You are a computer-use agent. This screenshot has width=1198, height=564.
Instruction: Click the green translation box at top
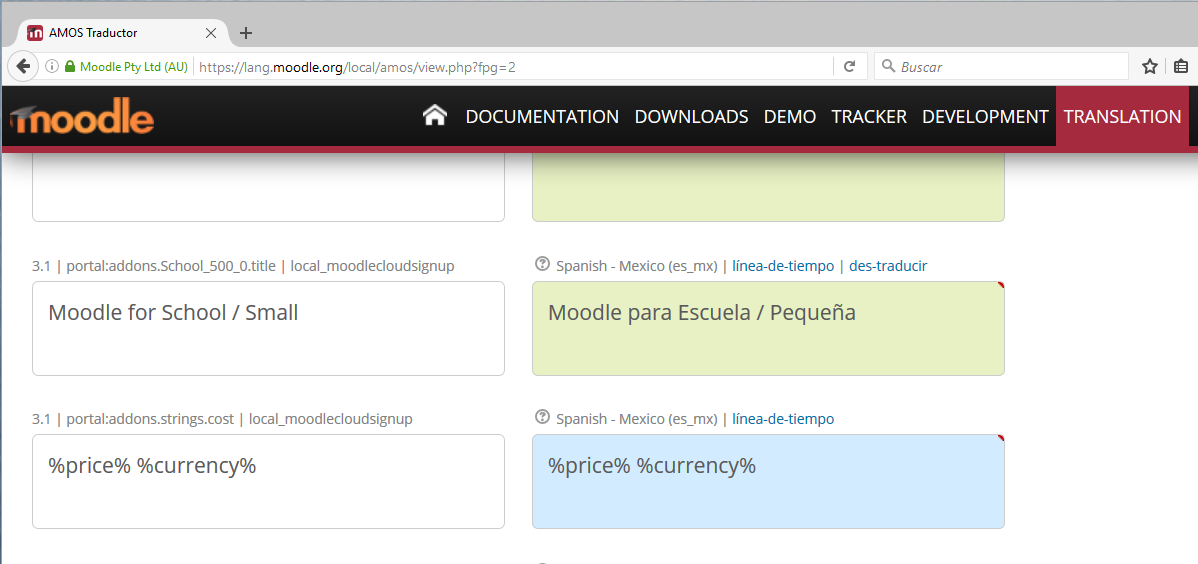click(x=768, y=187)
